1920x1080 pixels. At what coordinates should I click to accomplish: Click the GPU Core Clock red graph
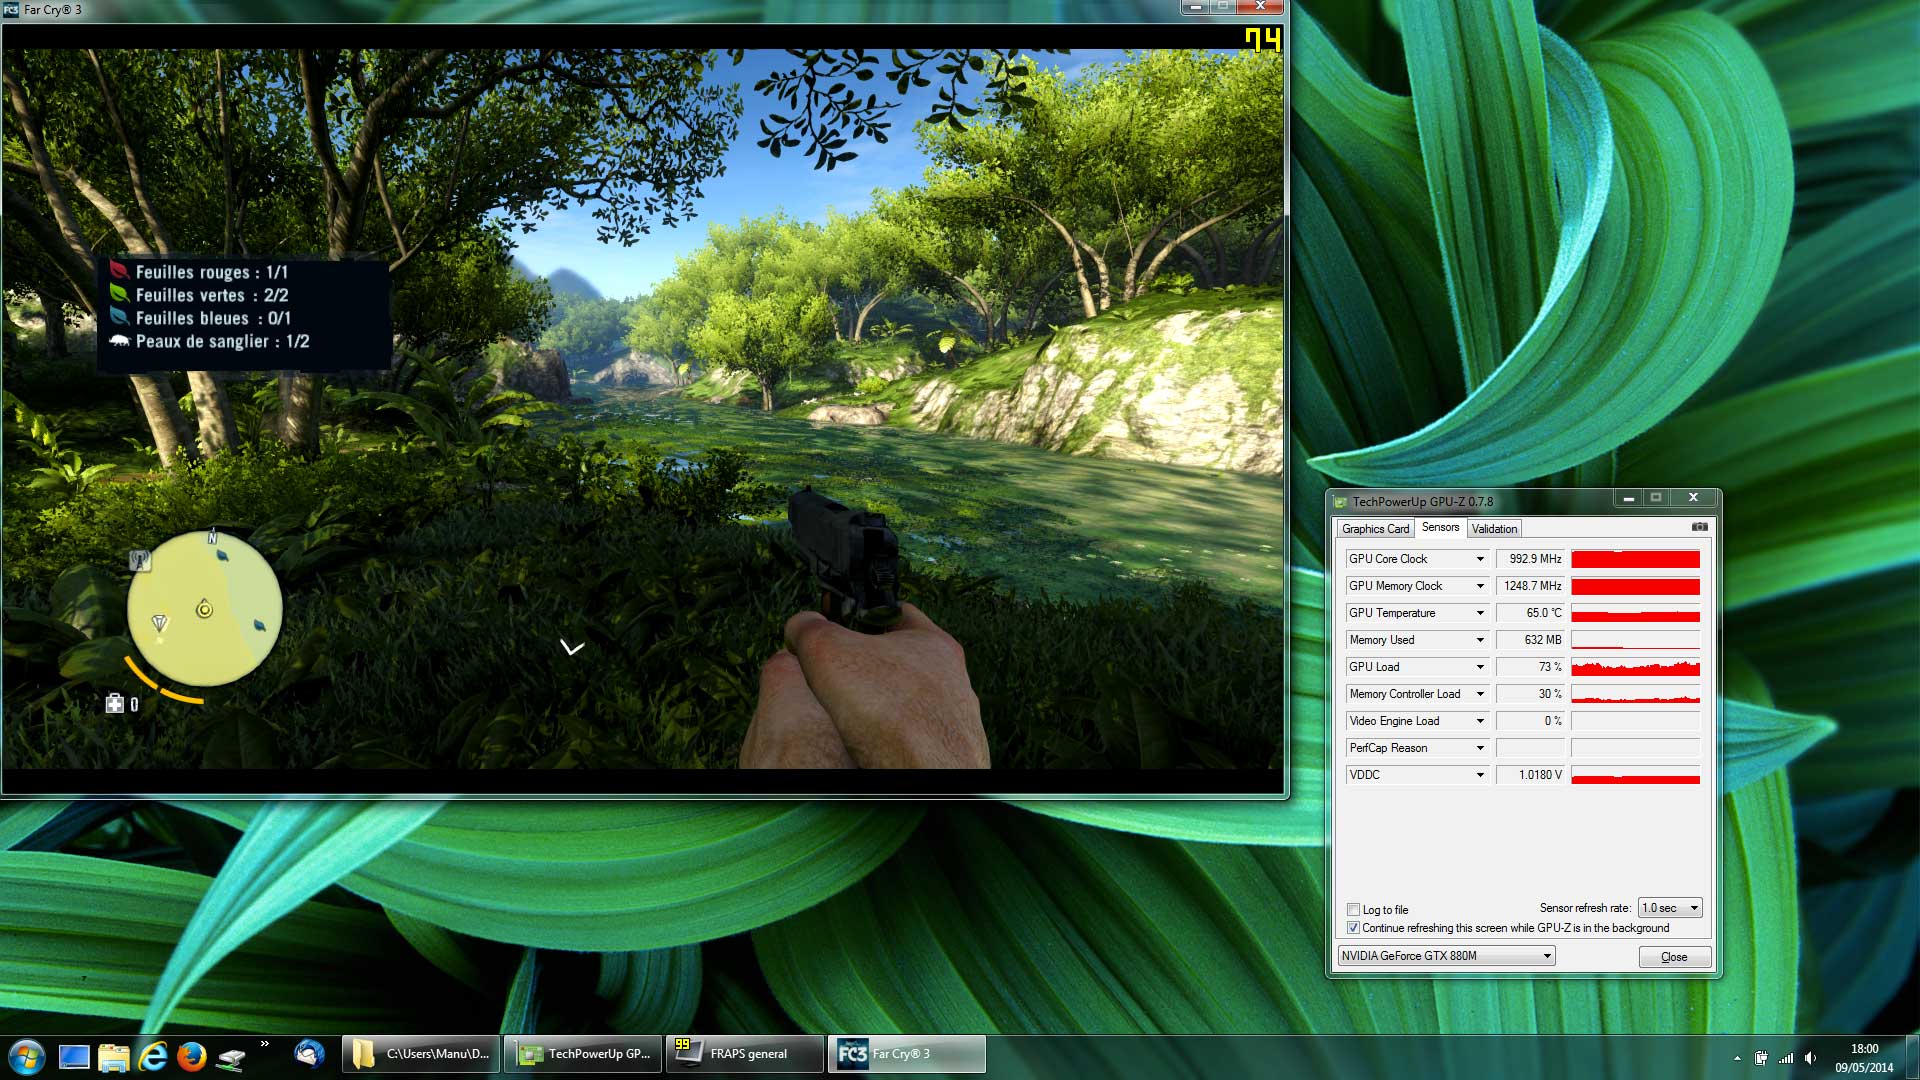pyautogui.click(x=1635, y=559)
